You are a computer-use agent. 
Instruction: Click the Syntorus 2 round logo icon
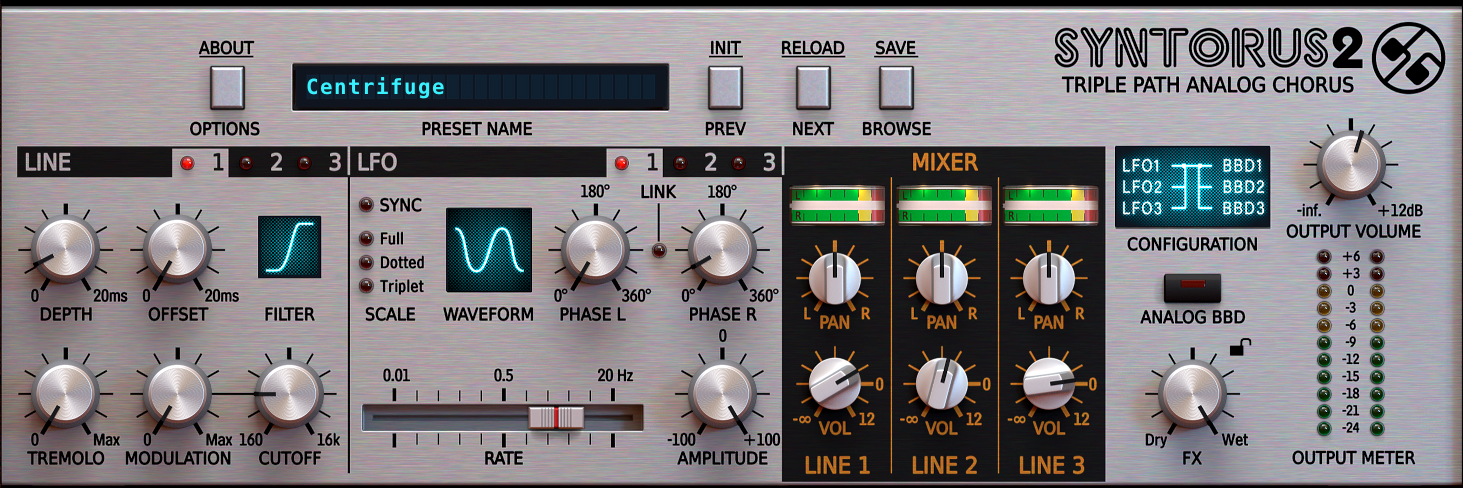[1408, 57]
